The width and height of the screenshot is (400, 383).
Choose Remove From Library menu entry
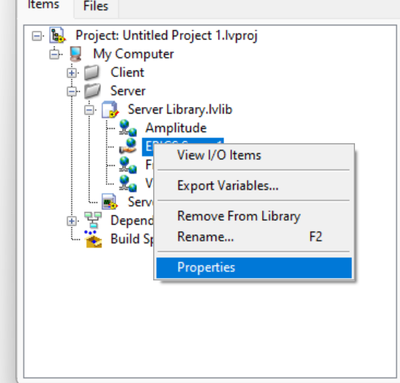tap(254, 216)
